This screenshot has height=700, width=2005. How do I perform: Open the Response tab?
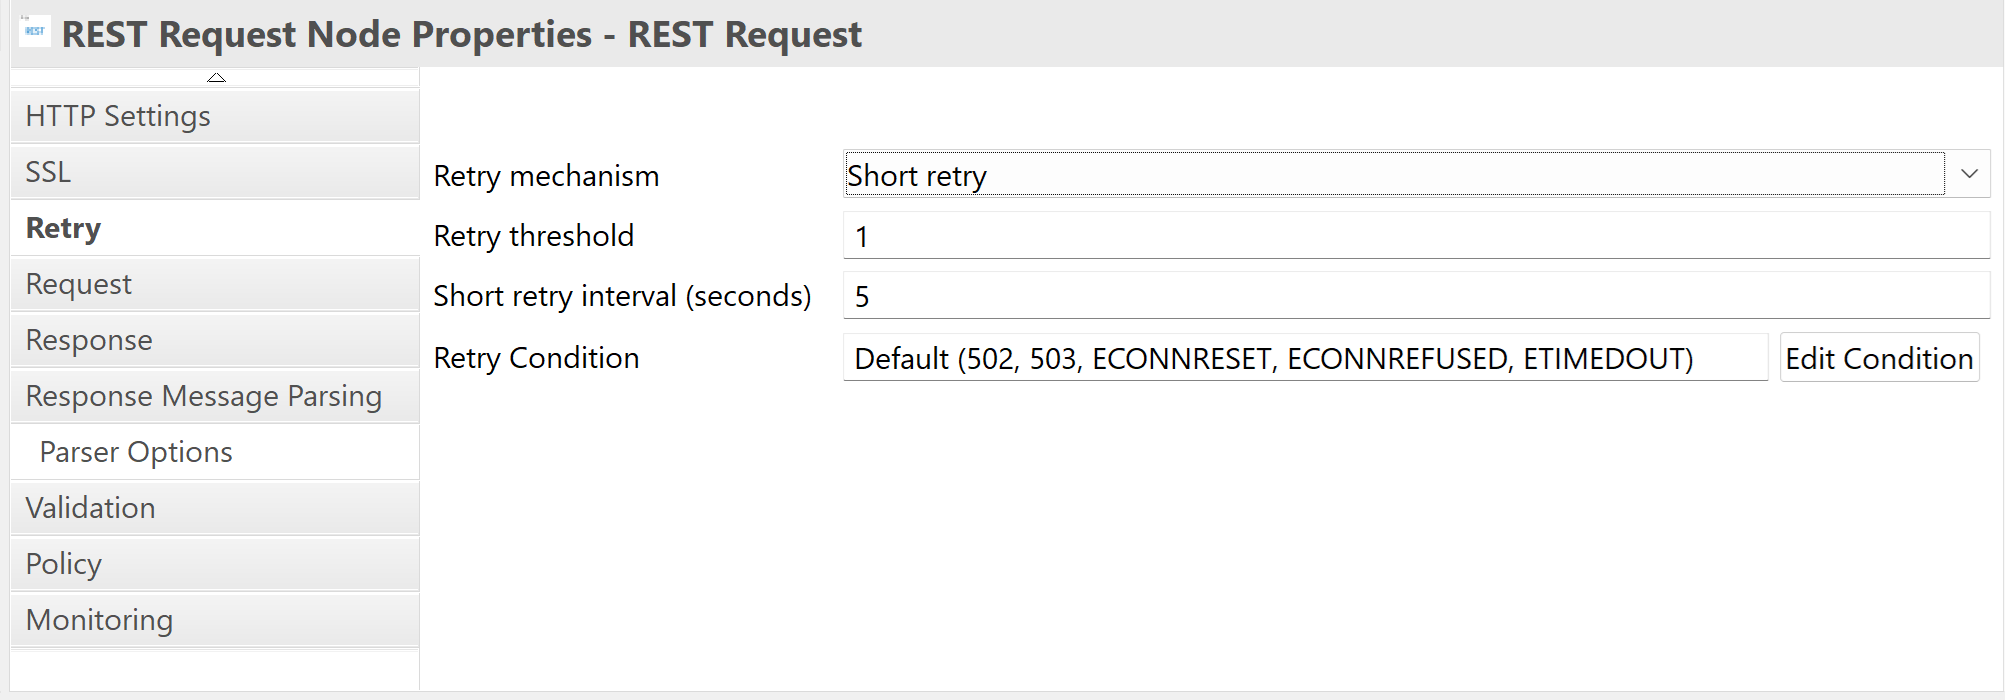[215, 340]
